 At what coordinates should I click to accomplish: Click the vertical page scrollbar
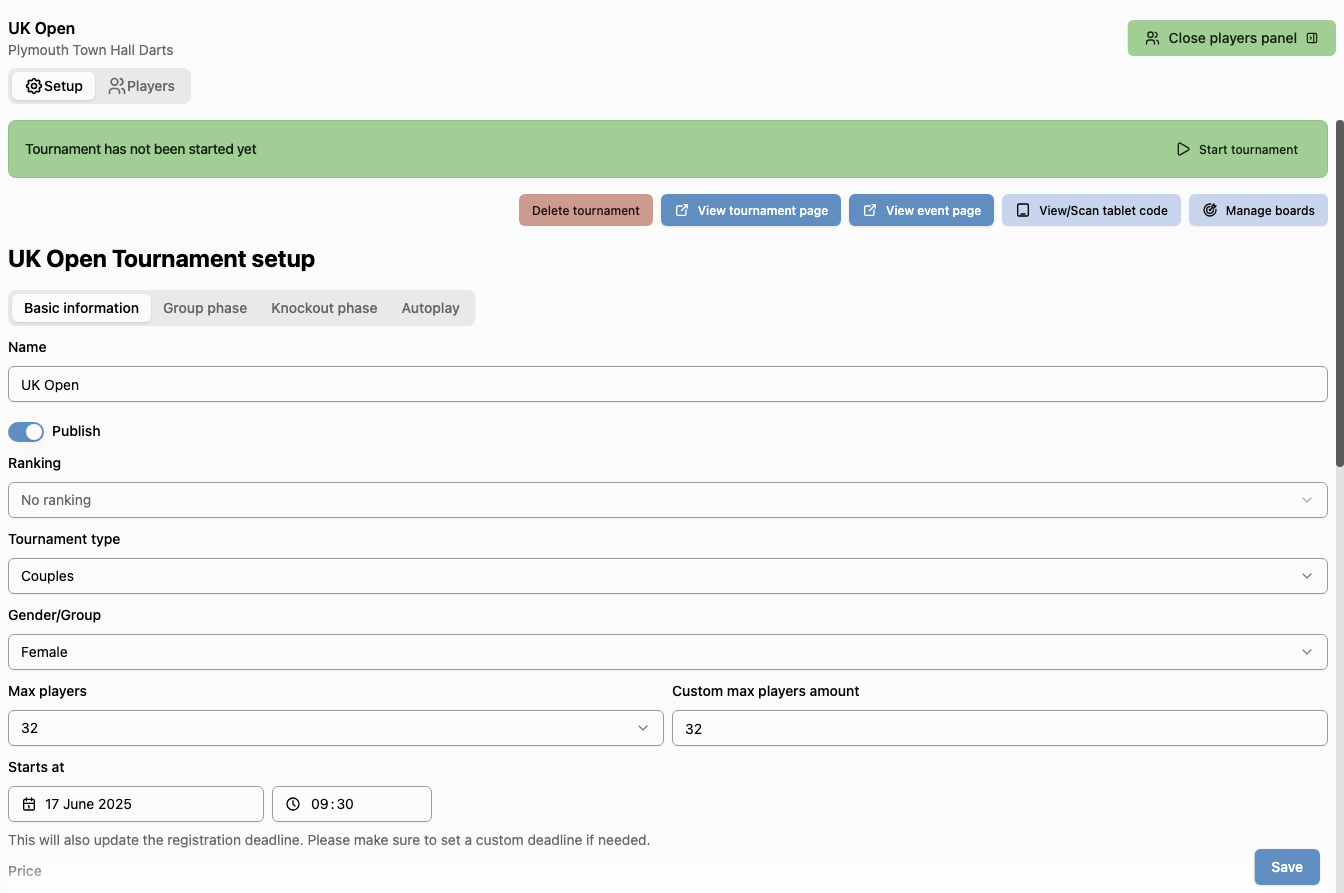[1339, 292]
